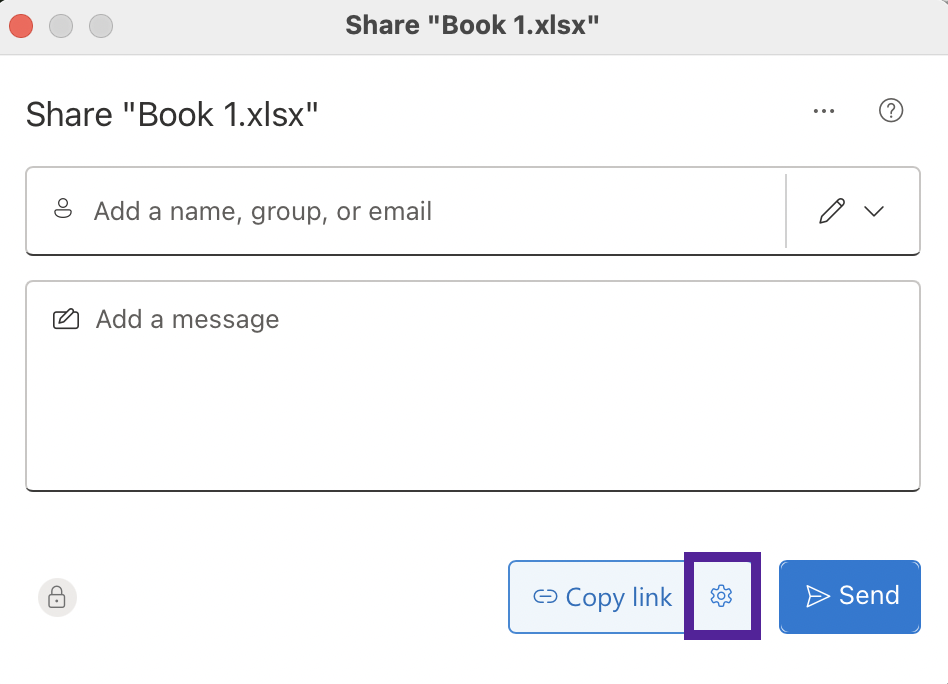Click the person icon in recipient field
This screenshot has height=684, width=948.
click(63, 209)
